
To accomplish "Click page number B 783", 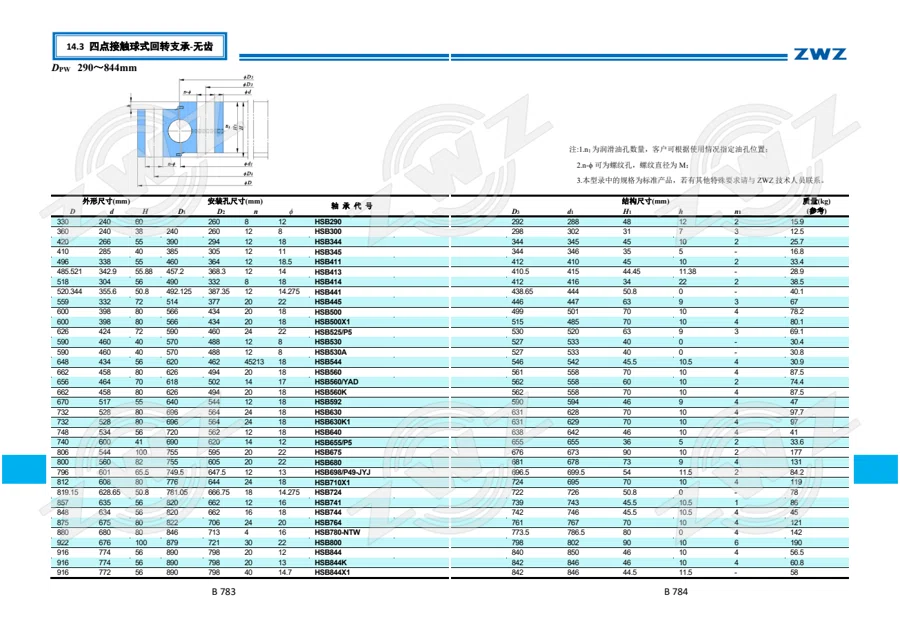I will pyautogui.click(x=223, y=592).
